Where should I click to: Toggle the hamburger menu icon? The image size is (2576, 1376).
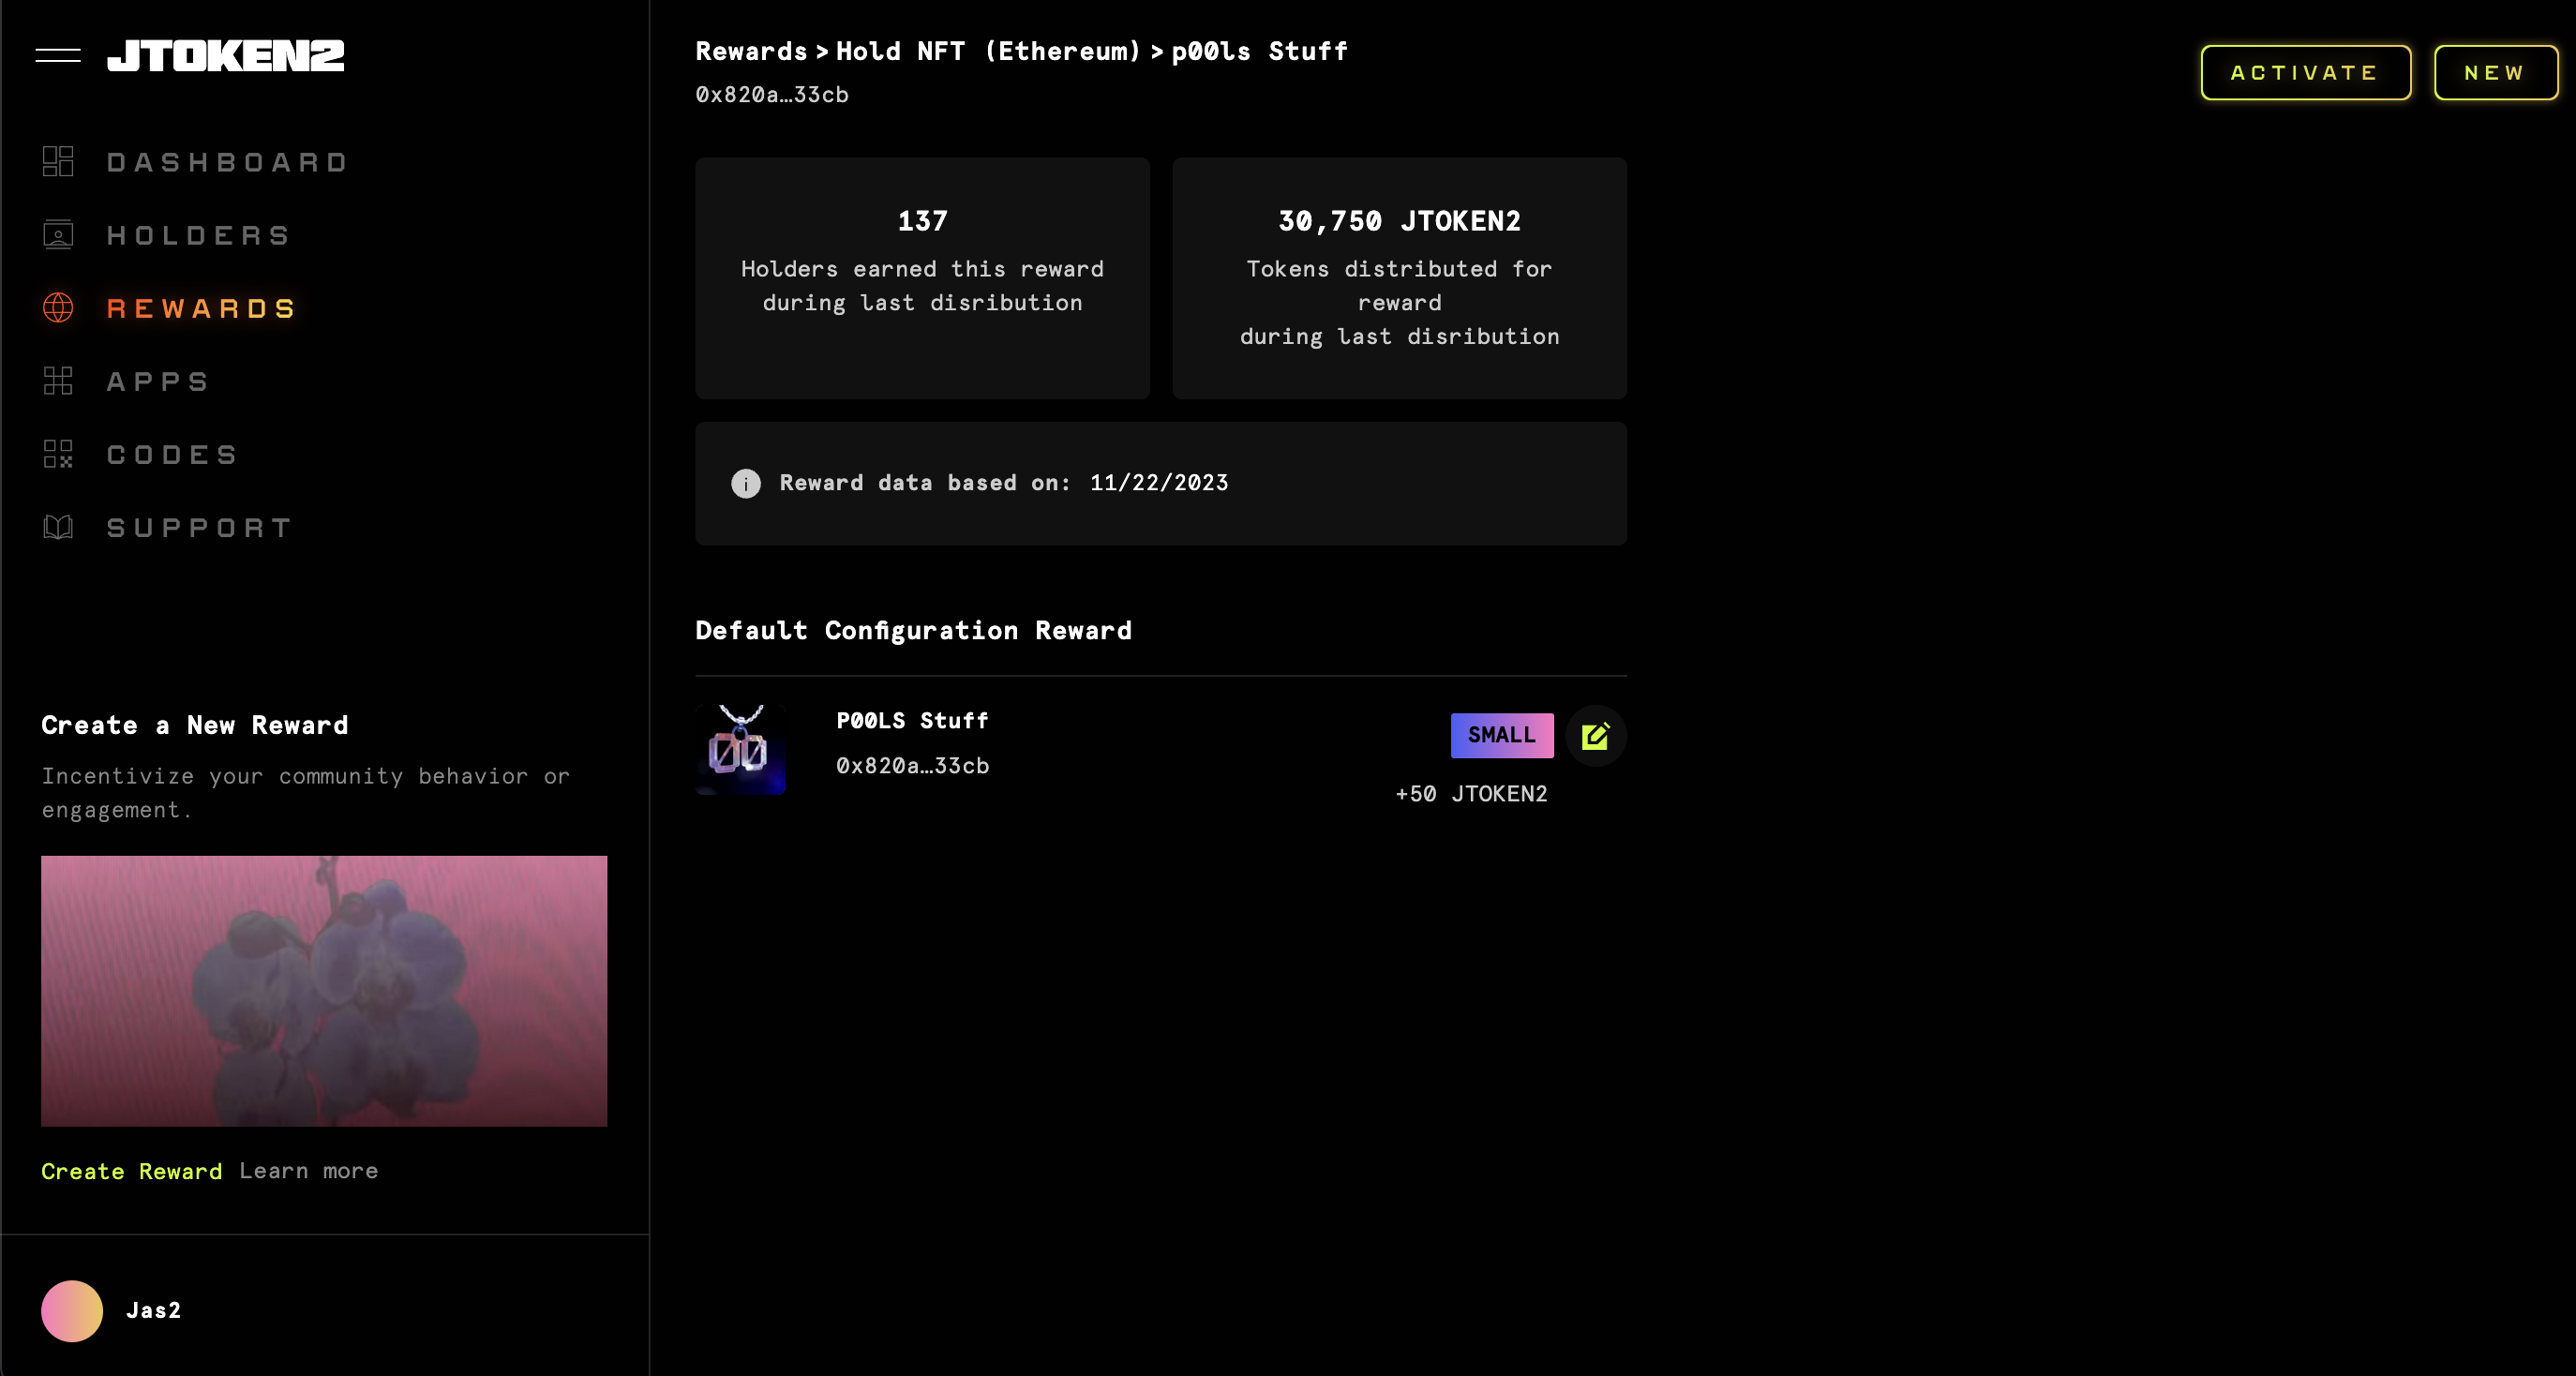(x=58, y=56)
